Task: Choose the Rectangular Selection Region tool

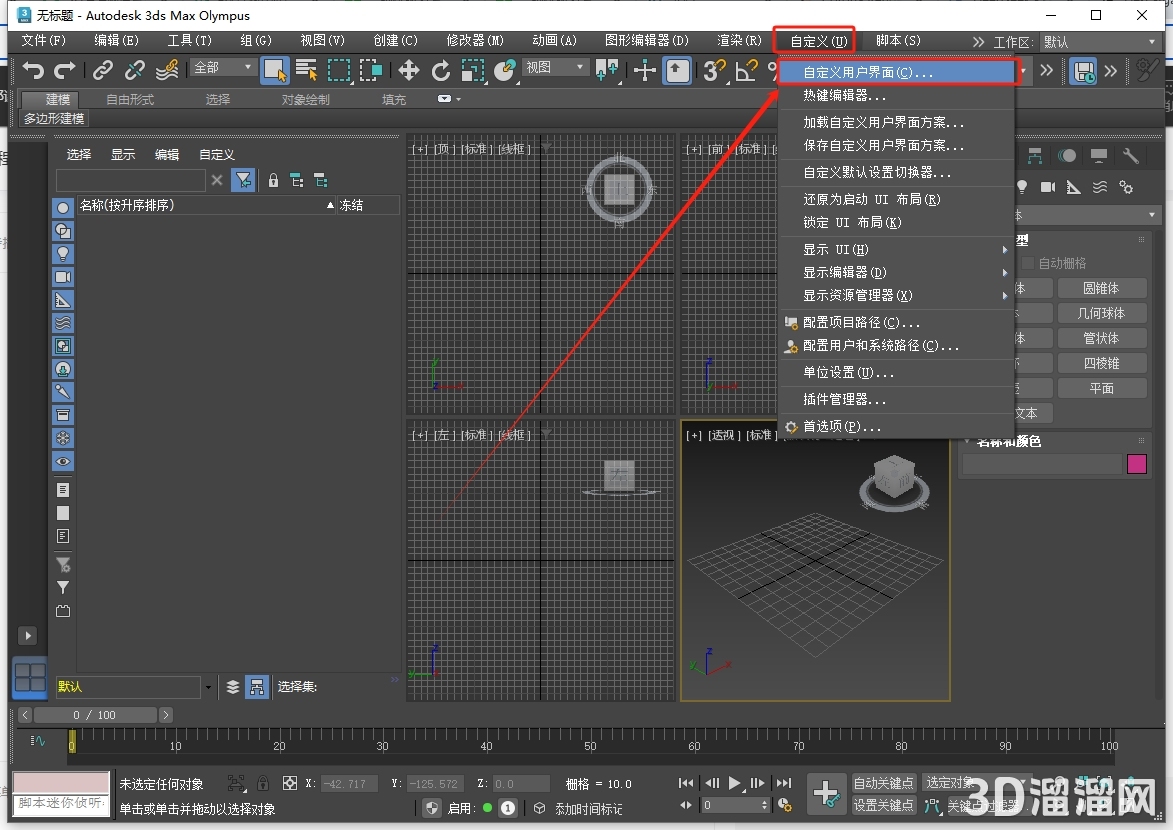Action: pyautogui.click(x=339, y=70)
